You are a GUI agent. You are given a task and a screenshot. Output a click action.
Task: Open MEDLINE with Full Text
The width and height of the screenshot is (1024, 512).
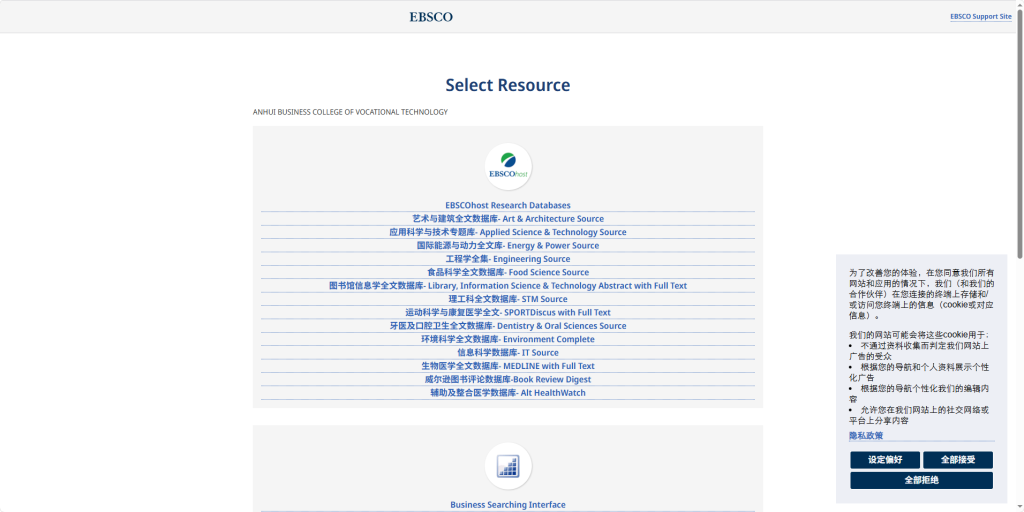(x=508, y=366)
